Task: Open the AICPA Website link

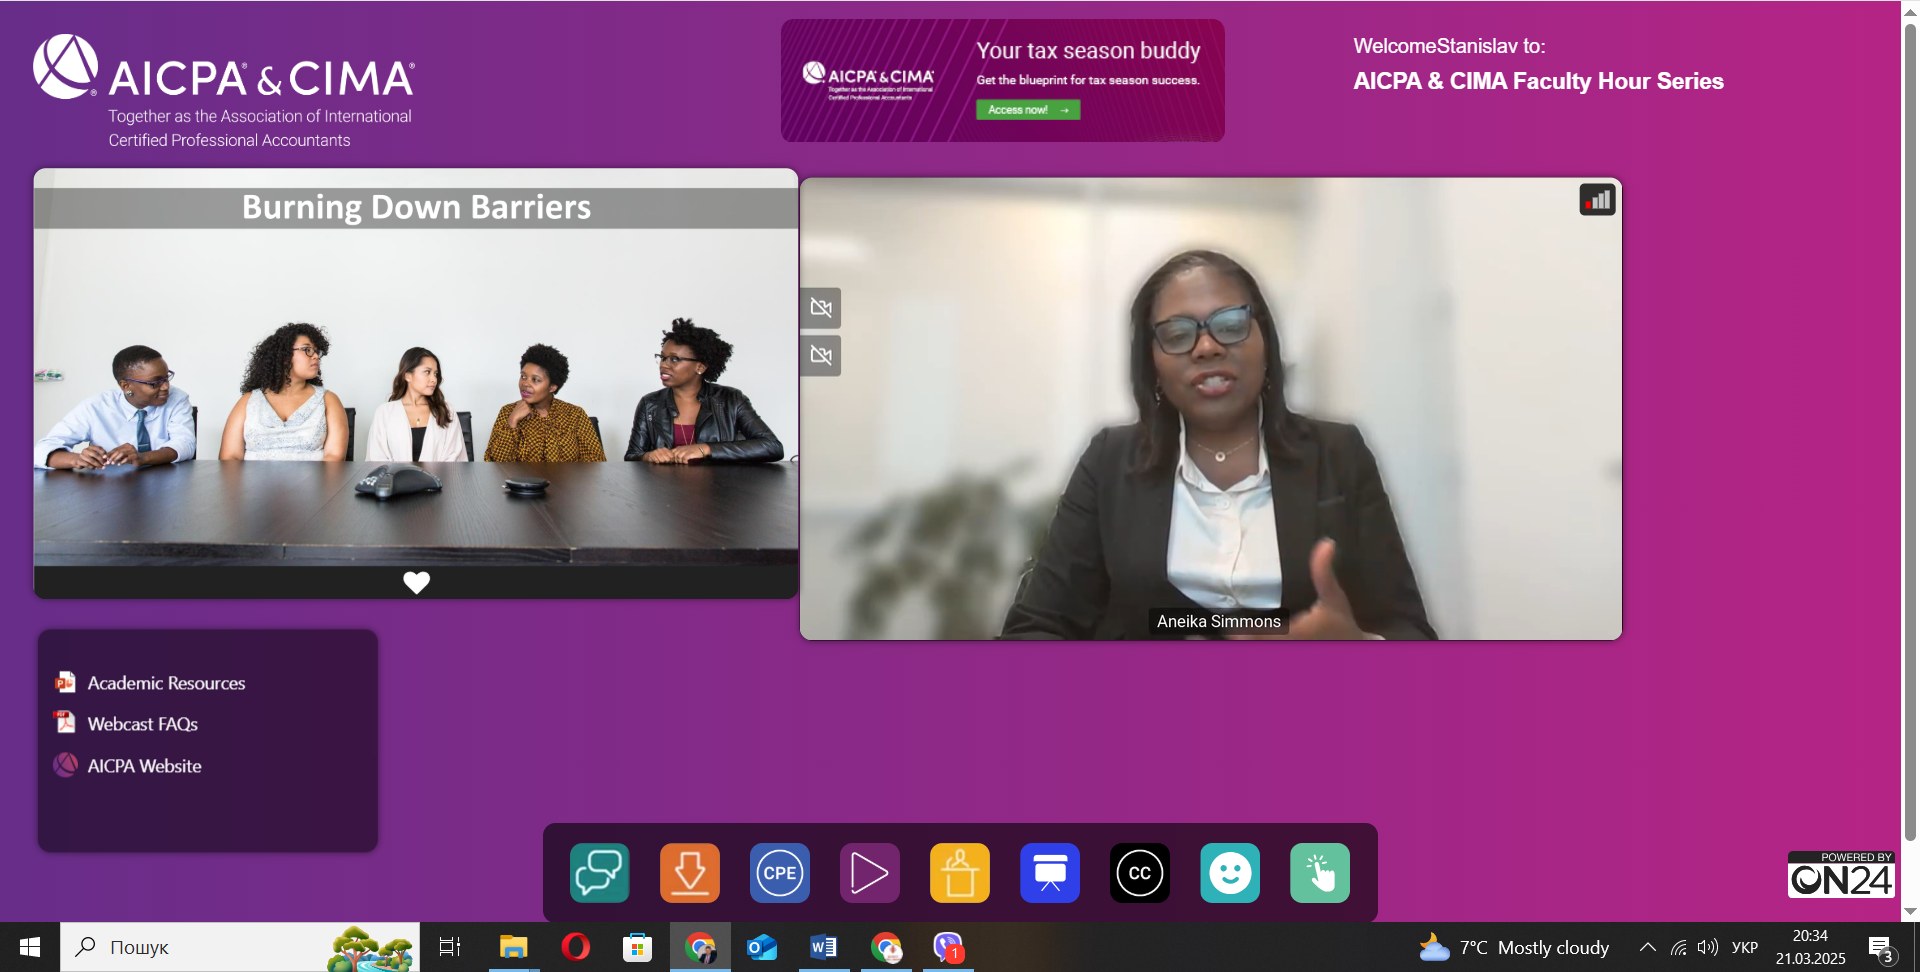Action: click(x=144, y=766)
